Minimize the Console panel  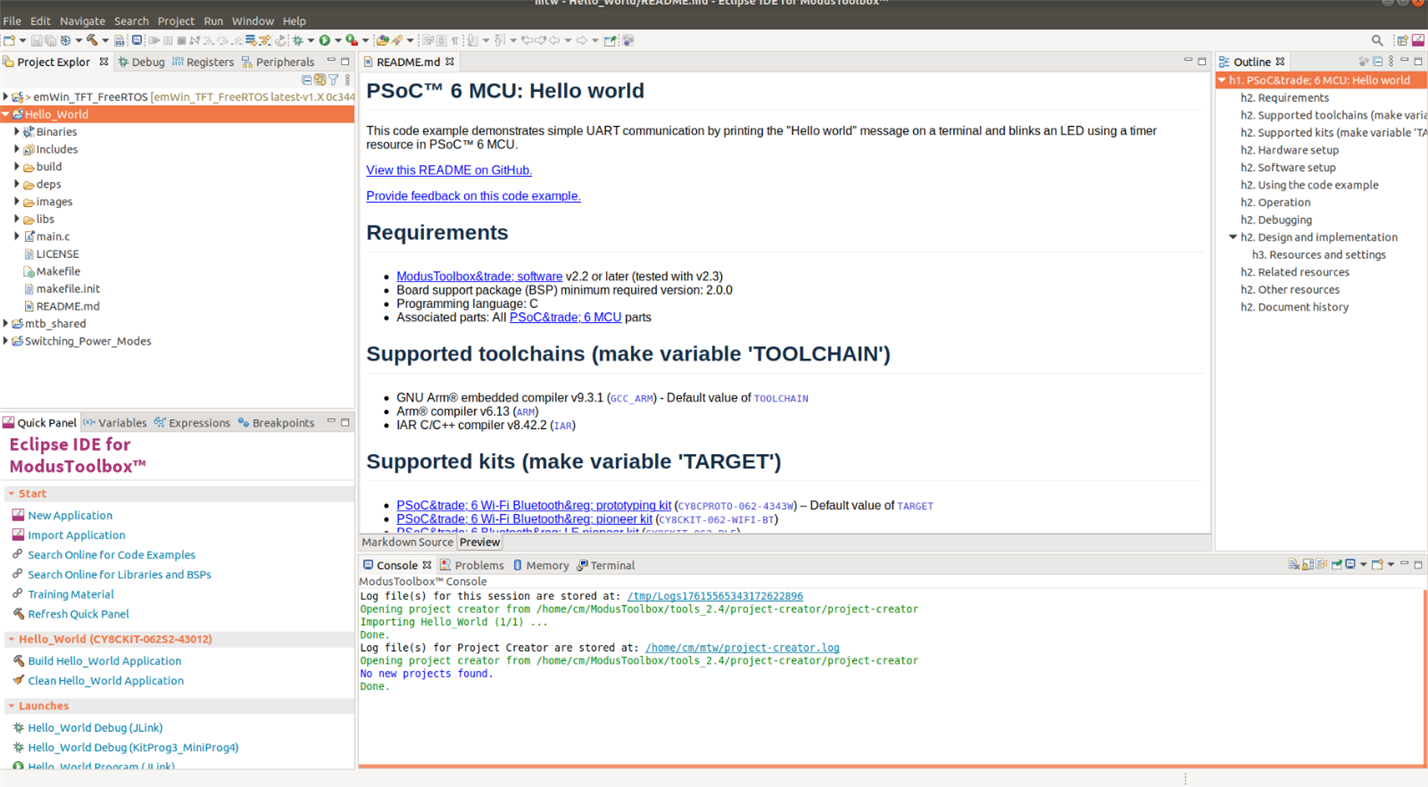click(1404, 565)
